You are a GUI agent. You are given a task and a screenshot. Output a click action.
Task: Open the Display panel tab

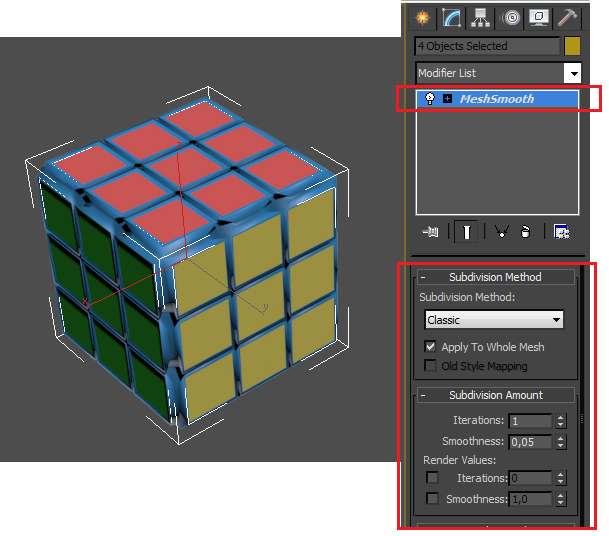click(x=538, y=18)
